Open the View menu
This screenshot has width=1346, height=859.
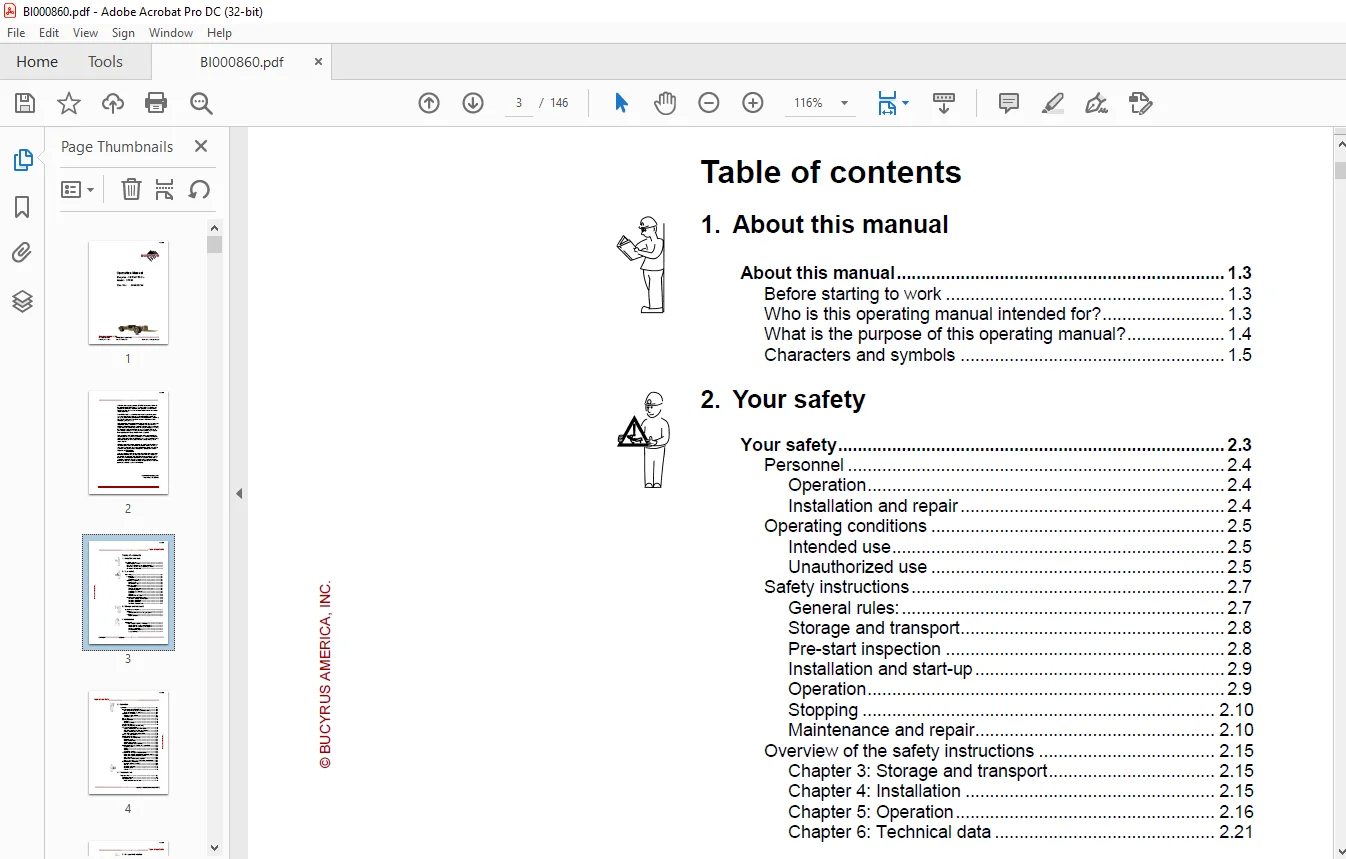click(x=85, y=33)
